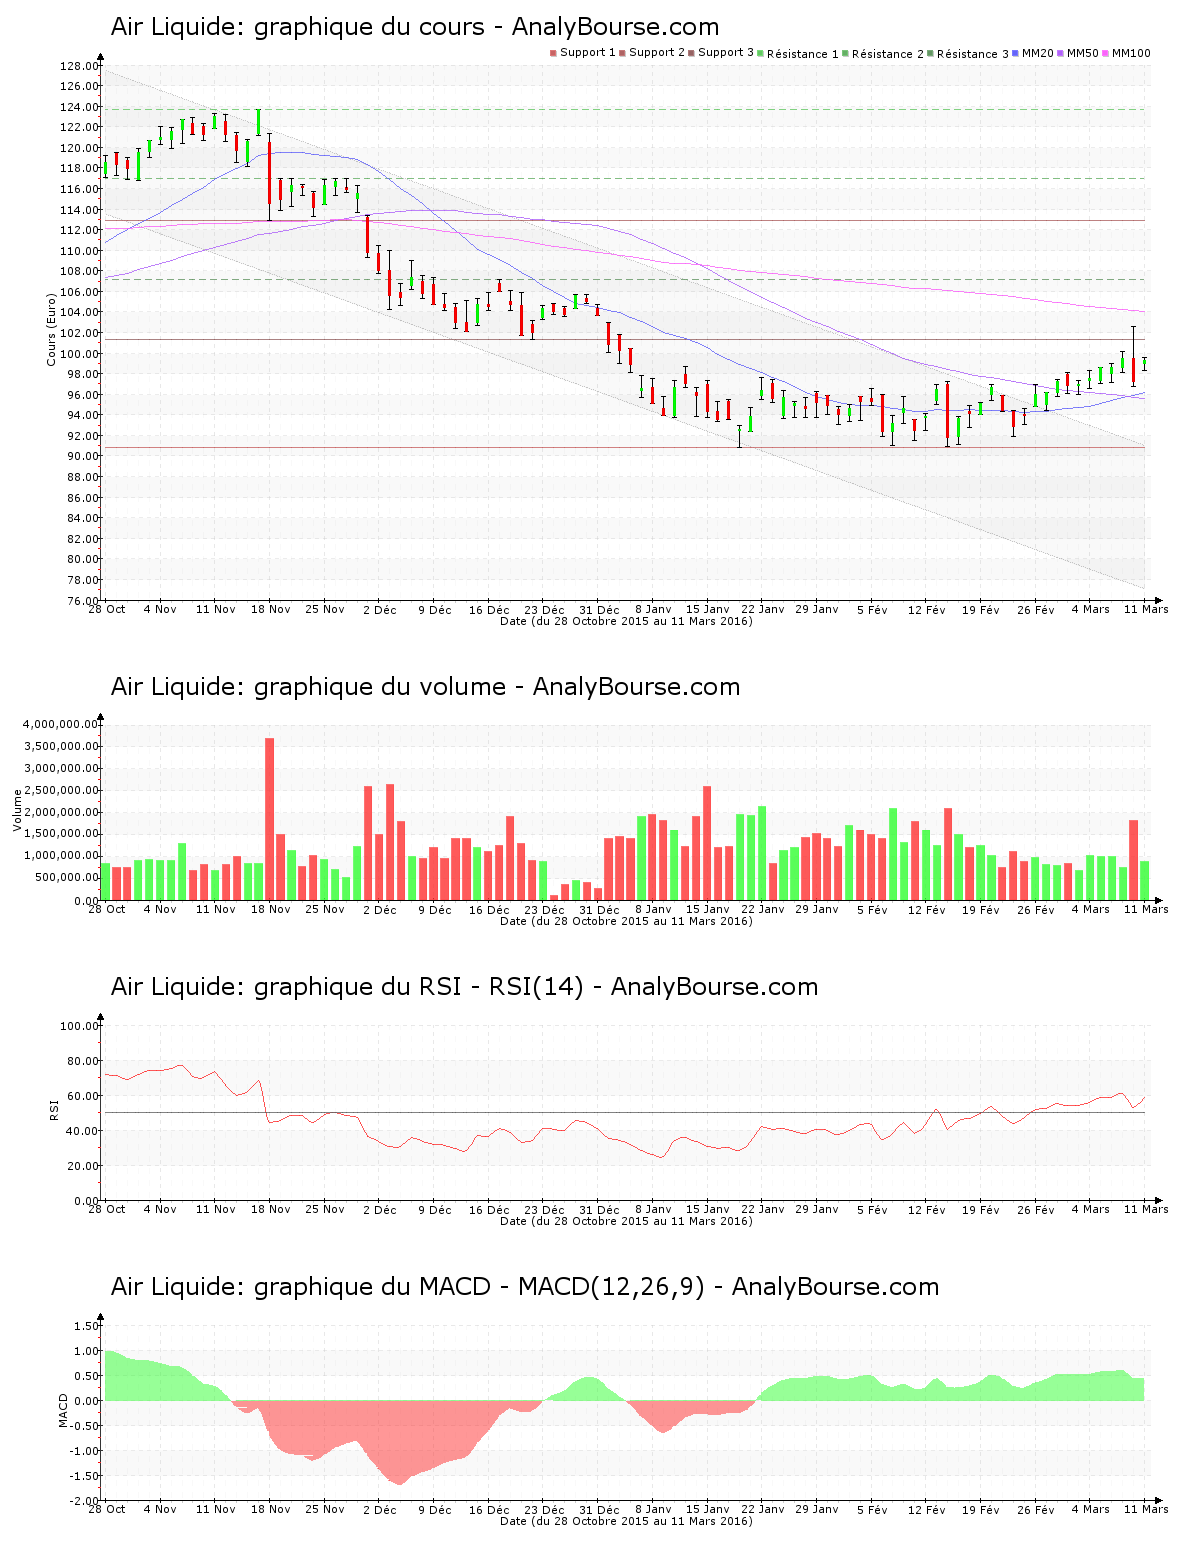Click '22 Janv' under the MACD chart
This screenshot has width=1200, height=1550.
[763, 1510]
